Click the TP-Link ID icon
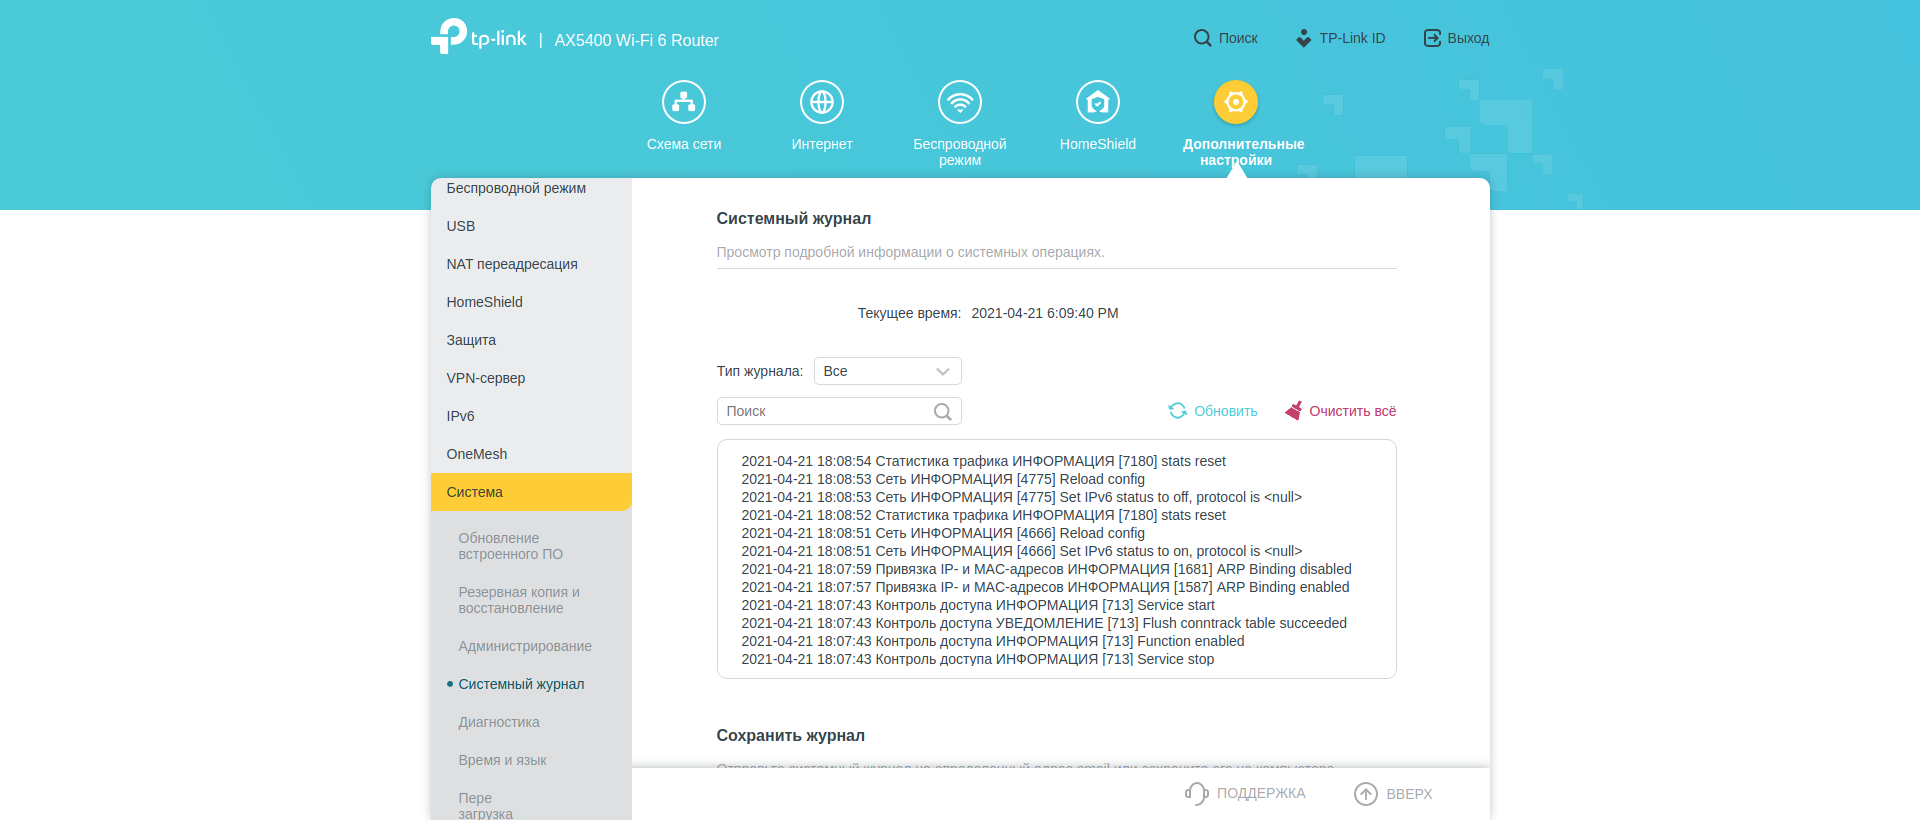The width and height of the screenshot is (1920, 820). pos(1303,38)
